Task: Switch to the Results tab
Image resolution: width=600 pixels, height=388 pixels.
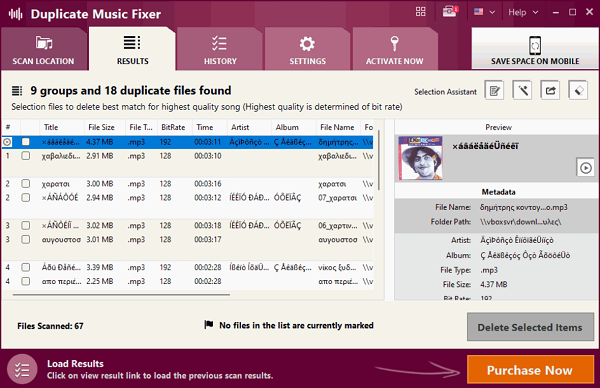Action: click(x=132, y=49)
